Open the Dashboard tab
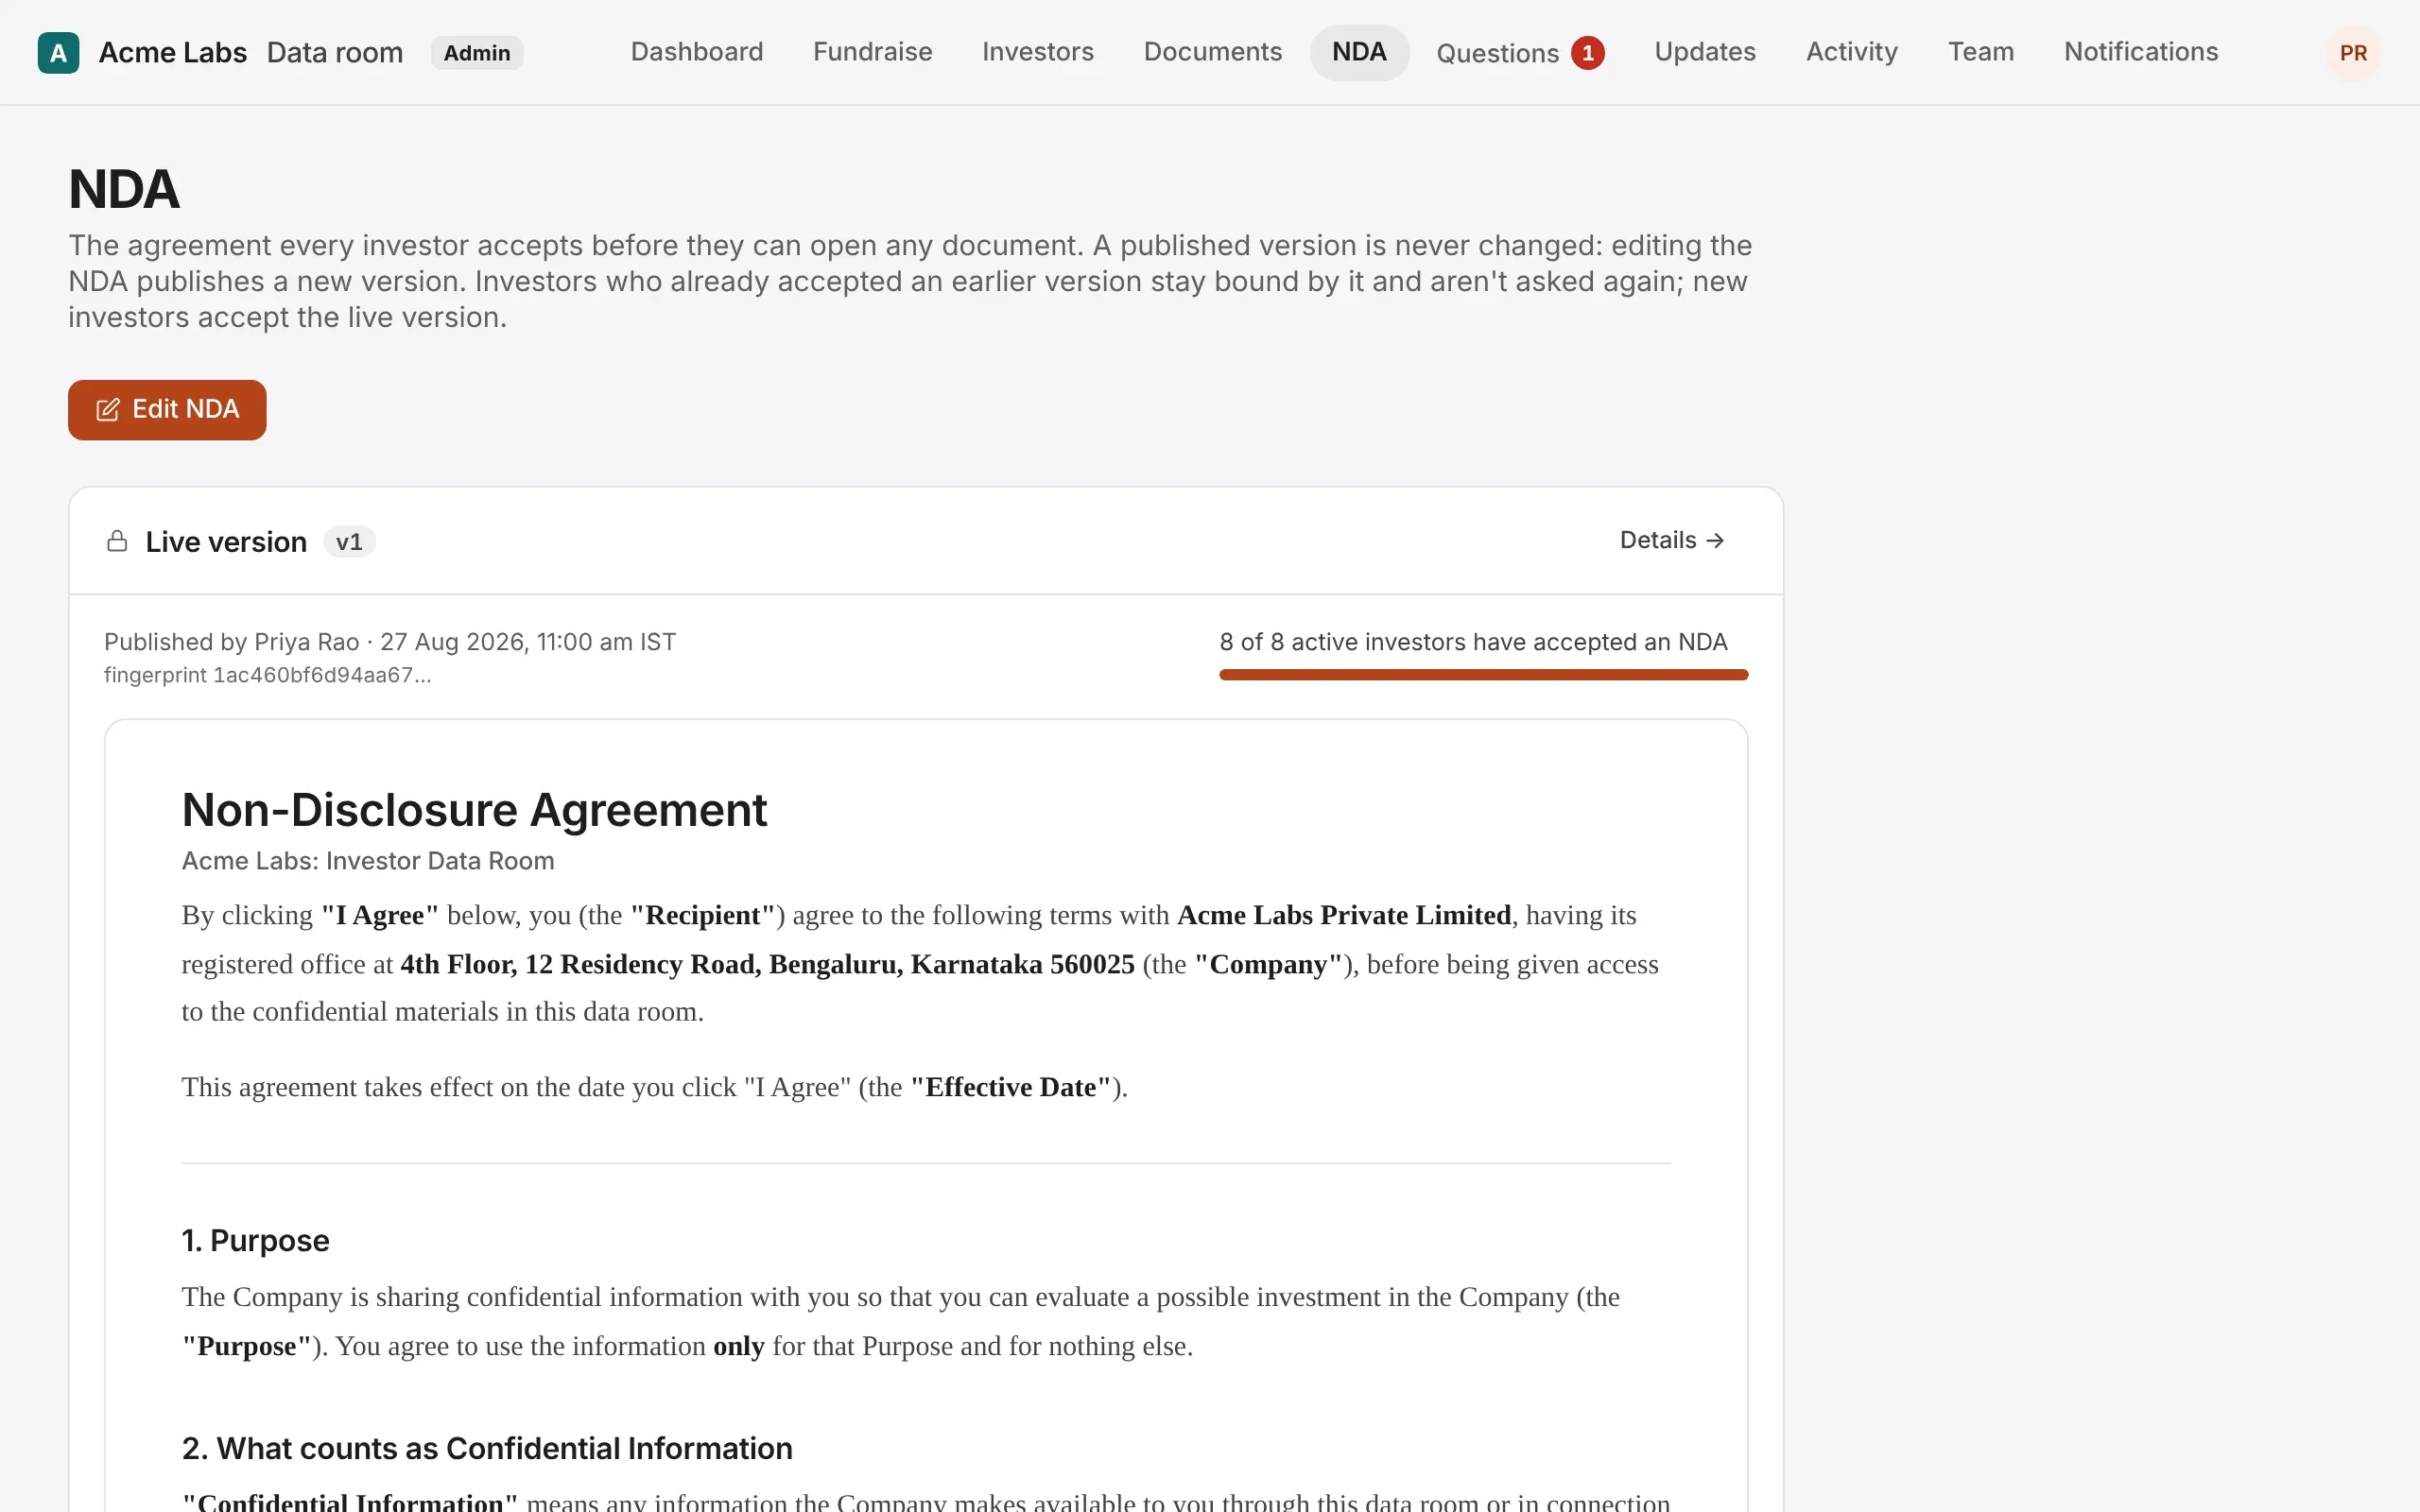 [696, 52]
